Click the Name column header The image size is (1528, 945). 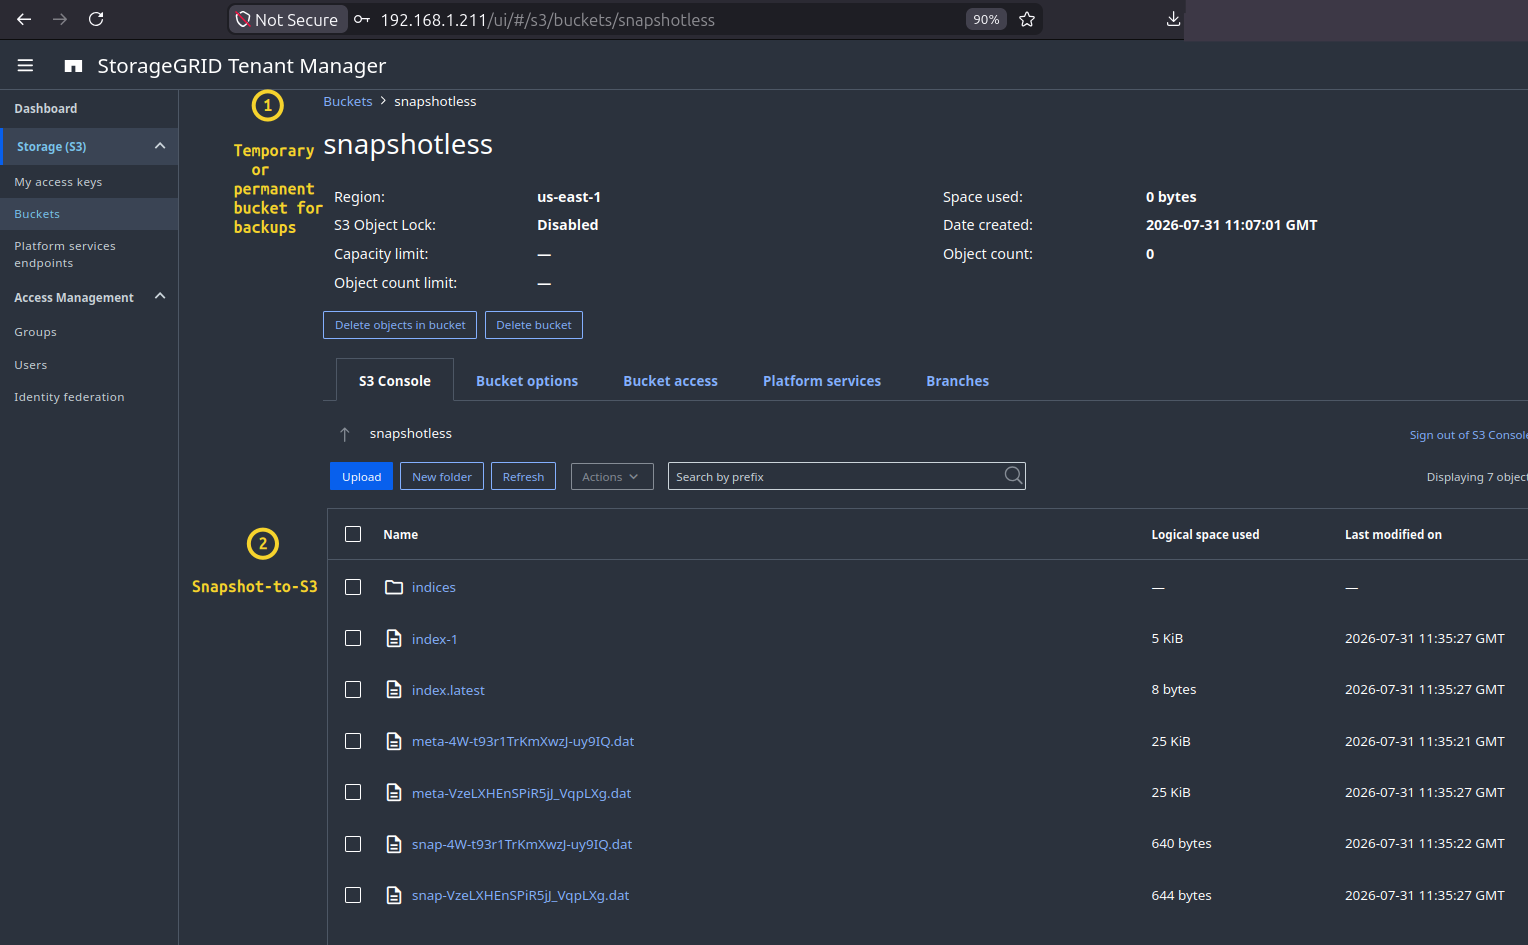tap(401, 535)
